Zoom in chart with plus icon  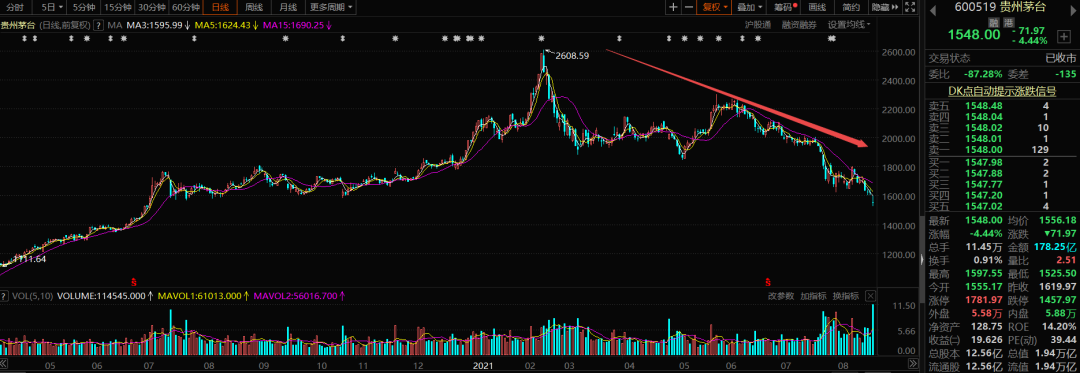673,8
